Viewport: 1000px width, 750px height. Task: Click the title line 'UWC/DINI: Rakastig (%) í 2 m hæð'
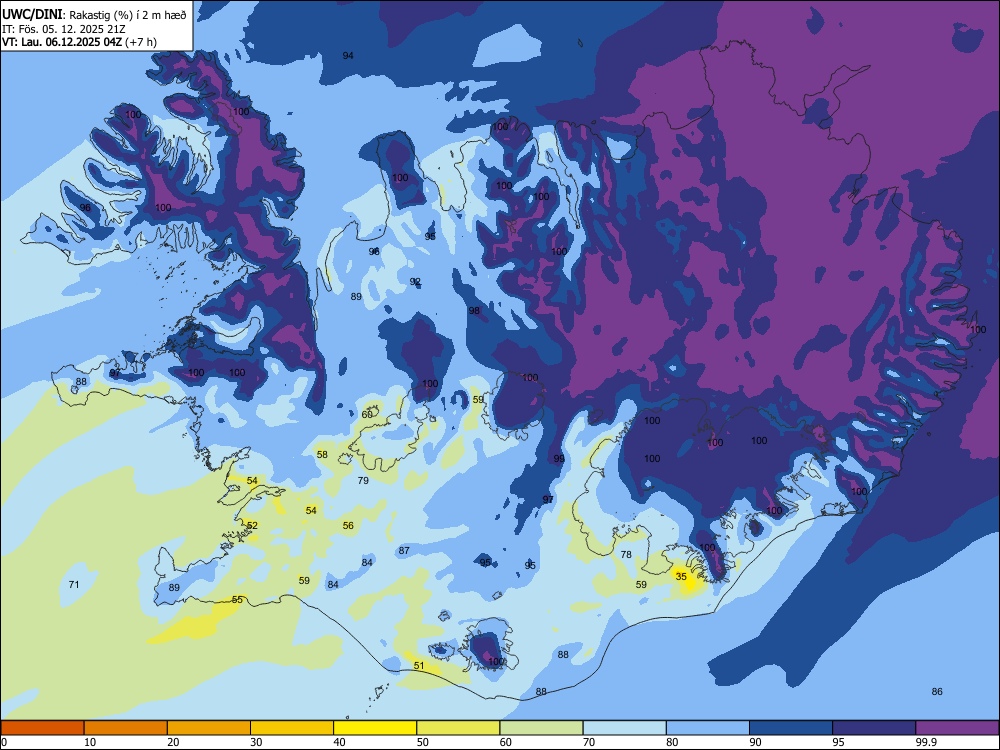(x=94, y=15)
